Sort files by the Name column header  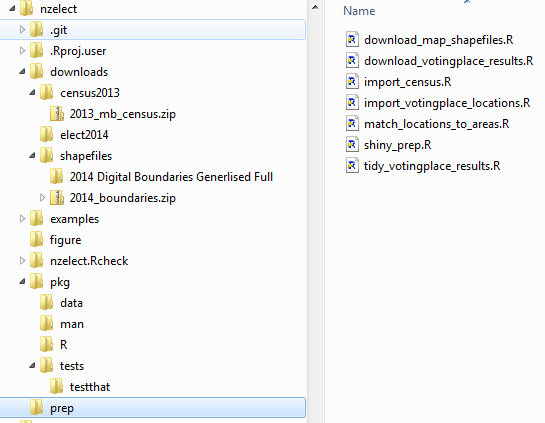pos(359,11)
